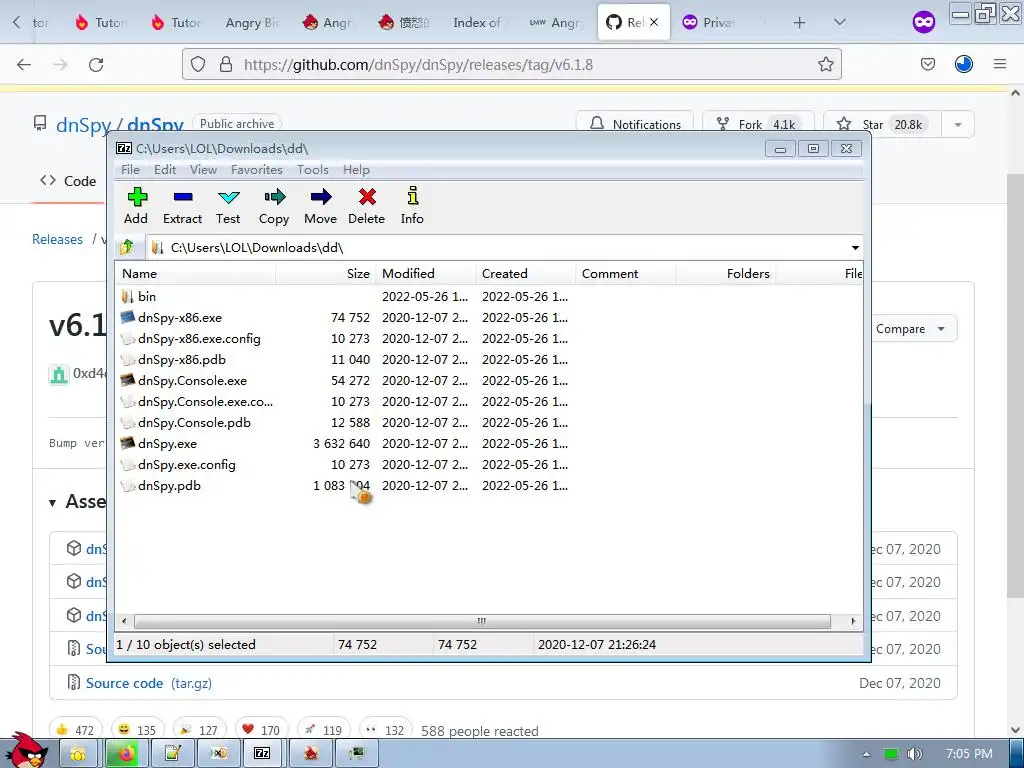Switch to the Private browsing tab

pos(709,22)
